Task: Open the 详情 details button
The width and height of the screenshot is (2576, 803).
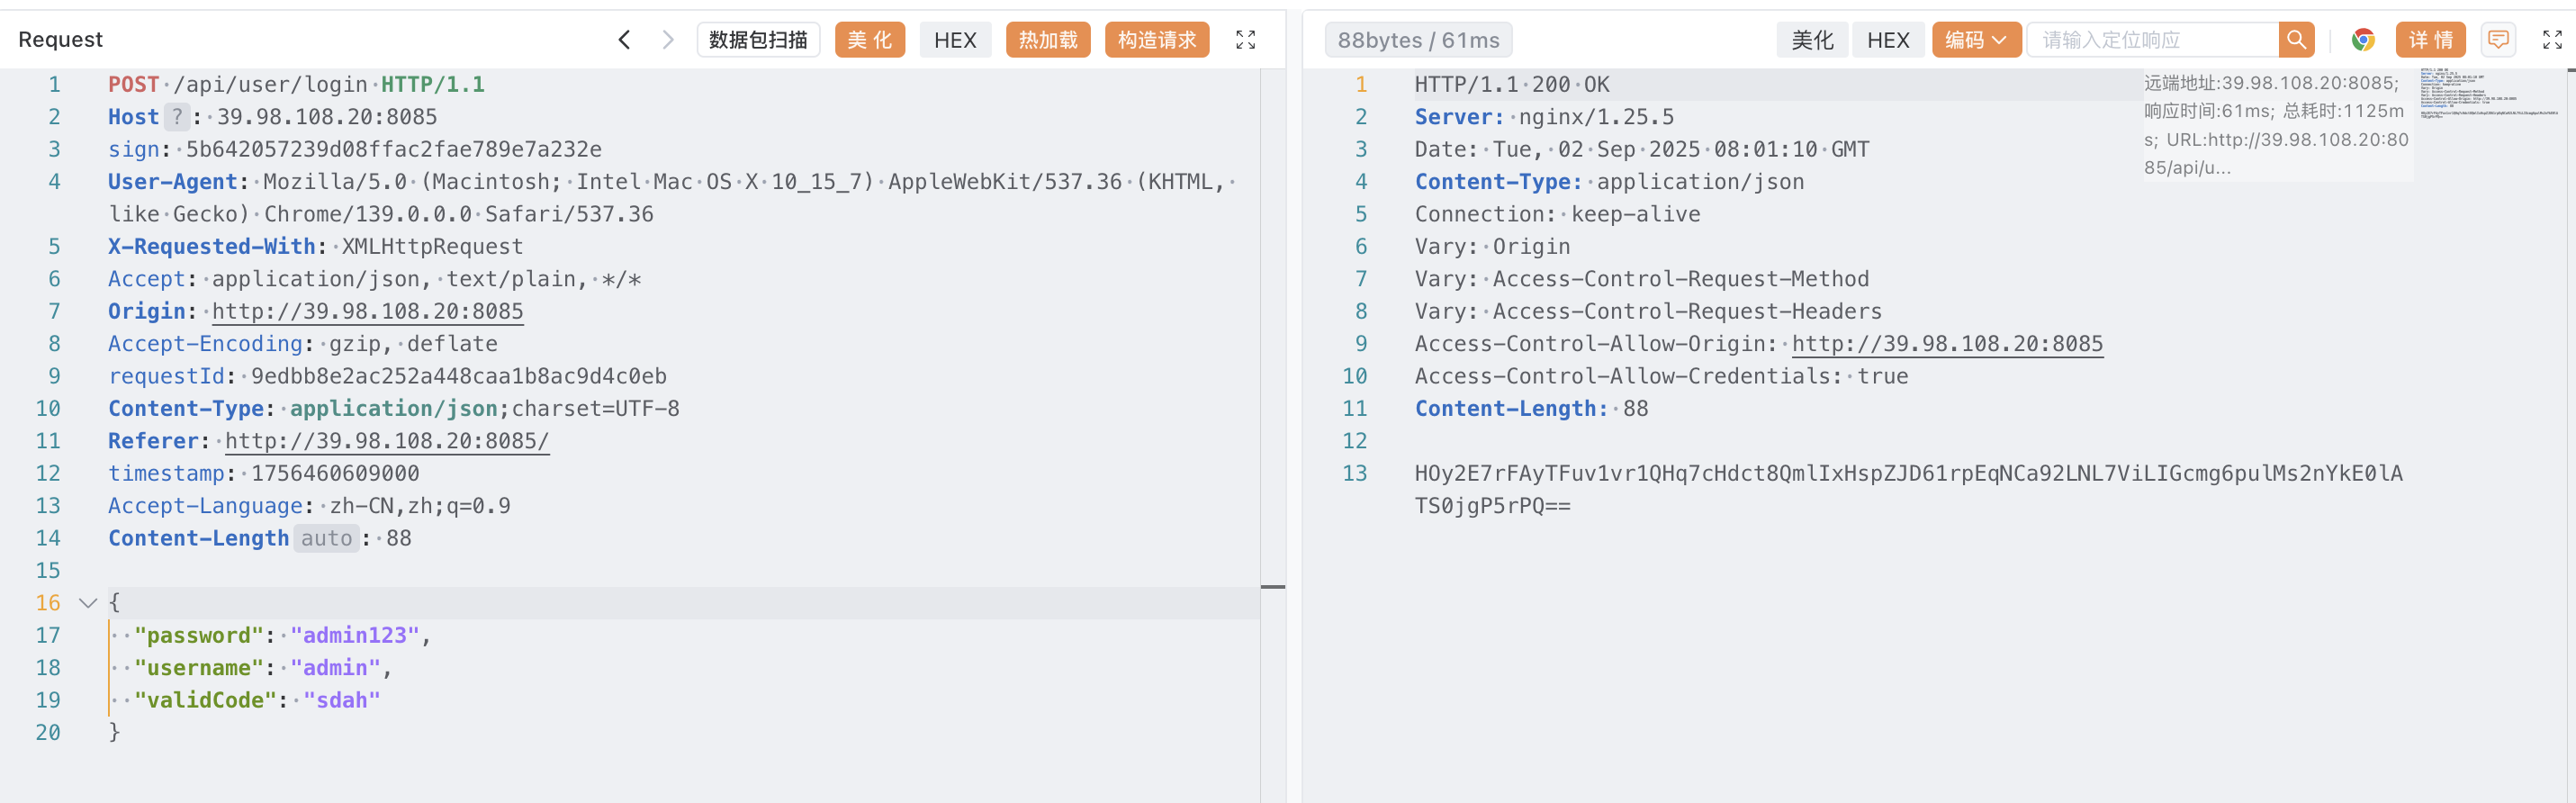Action: 2430,40
